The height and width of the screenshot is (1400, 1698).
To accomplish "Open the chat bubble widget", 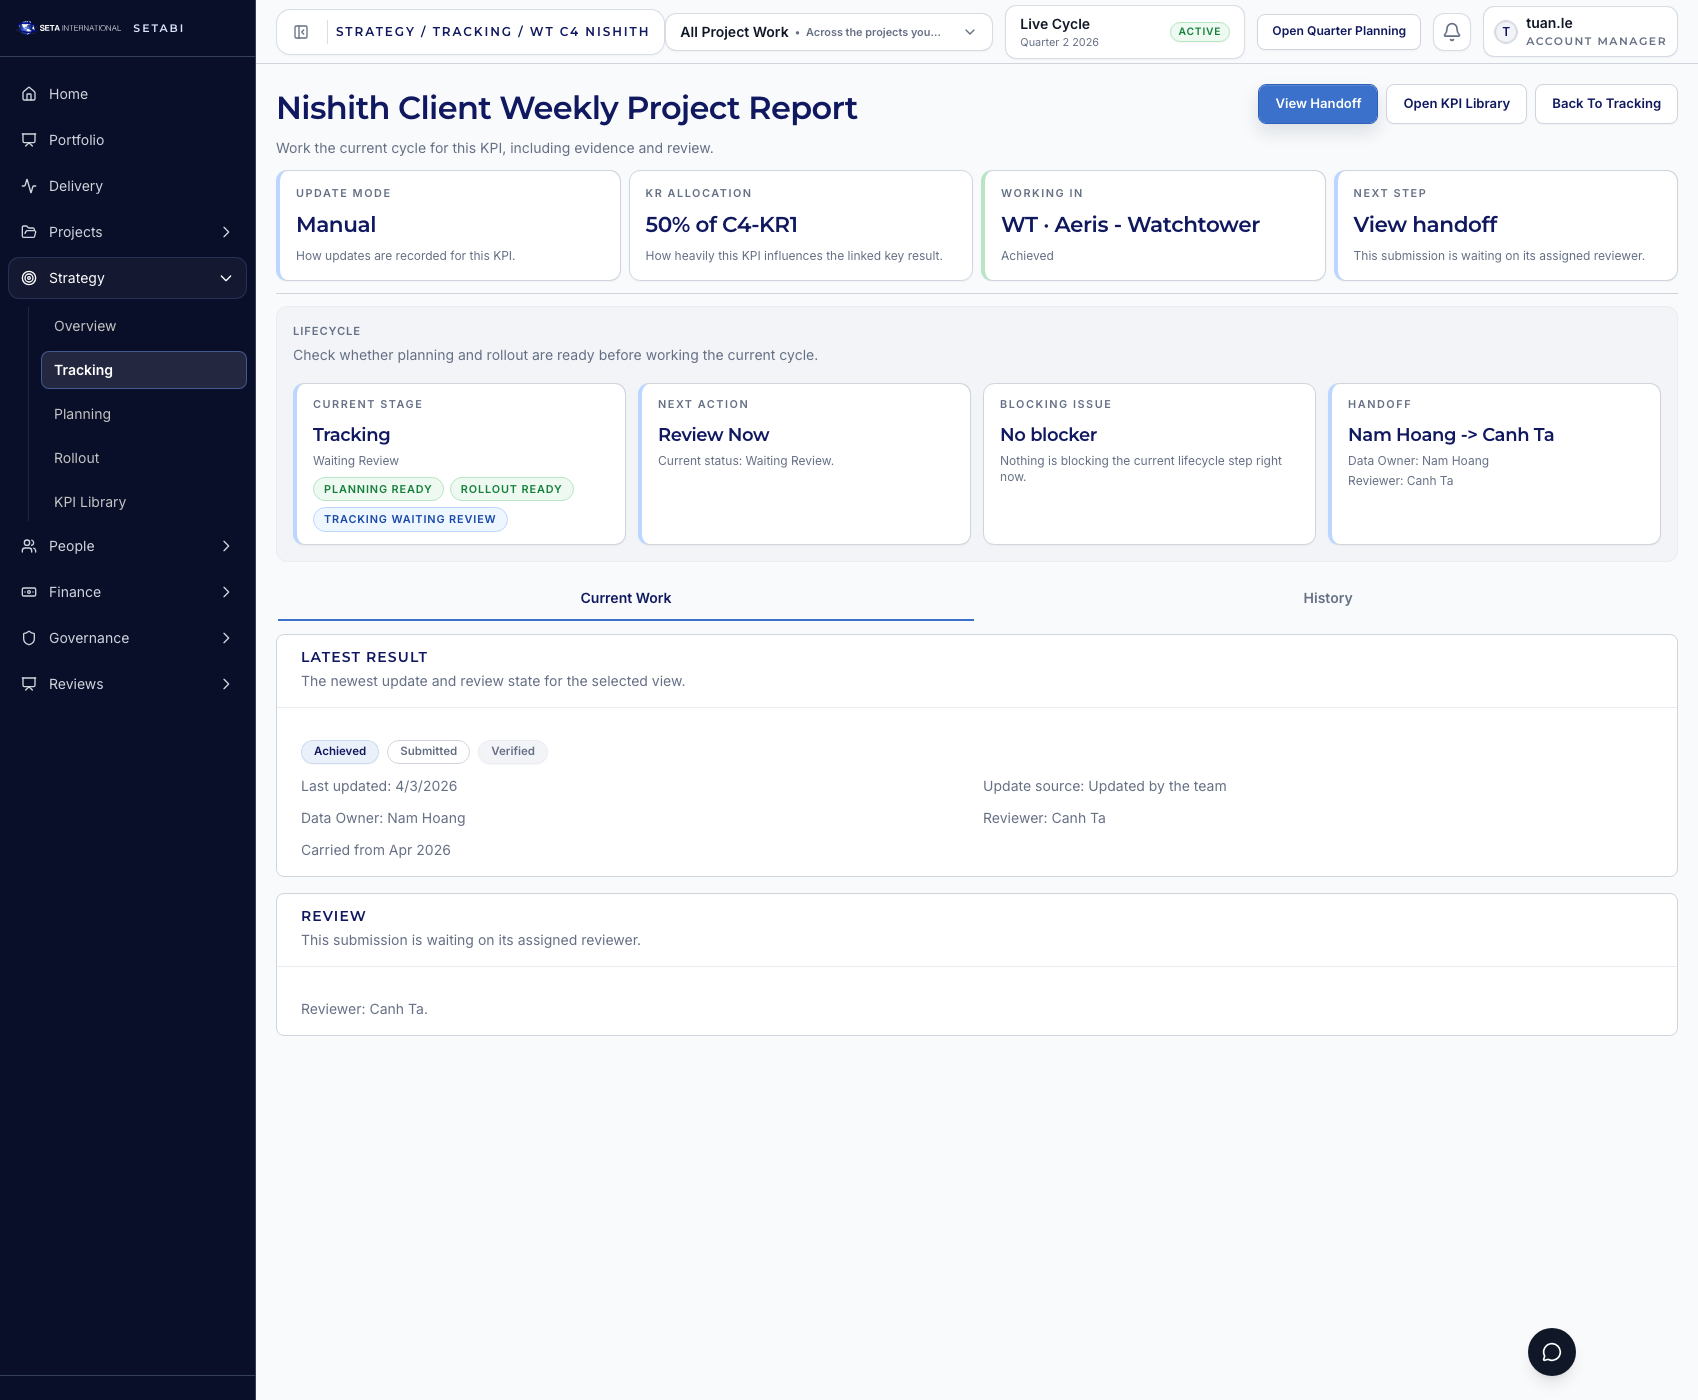I will coord(1551,1352).
